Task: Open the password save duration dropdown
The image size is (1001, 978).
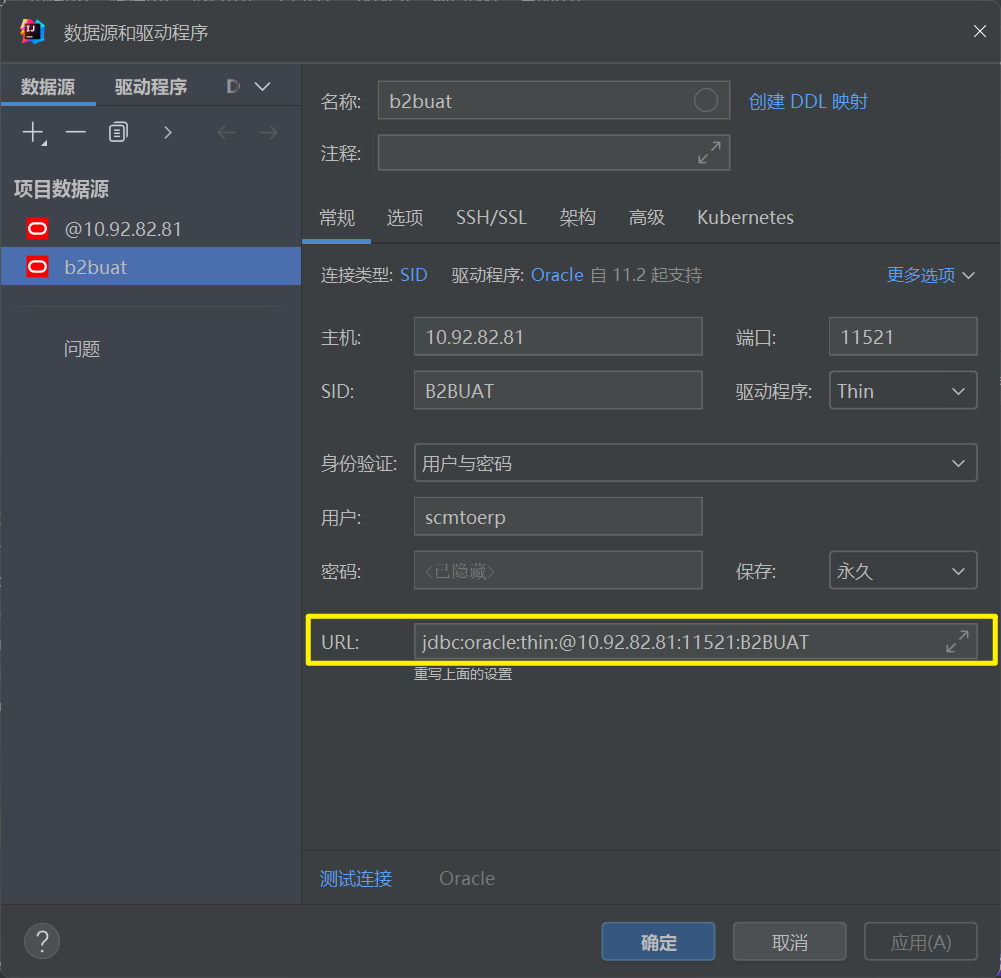Action: [902, 571]
